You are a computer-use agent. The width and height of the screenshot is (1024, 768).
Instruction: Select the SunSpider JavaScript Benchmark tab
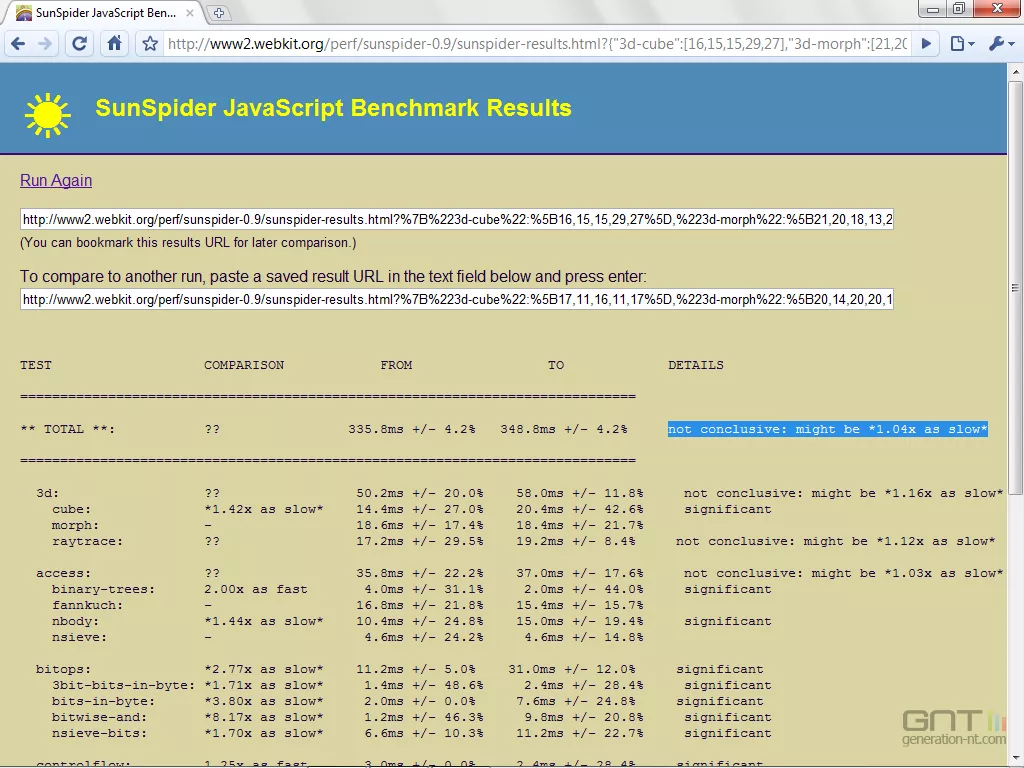104,12
